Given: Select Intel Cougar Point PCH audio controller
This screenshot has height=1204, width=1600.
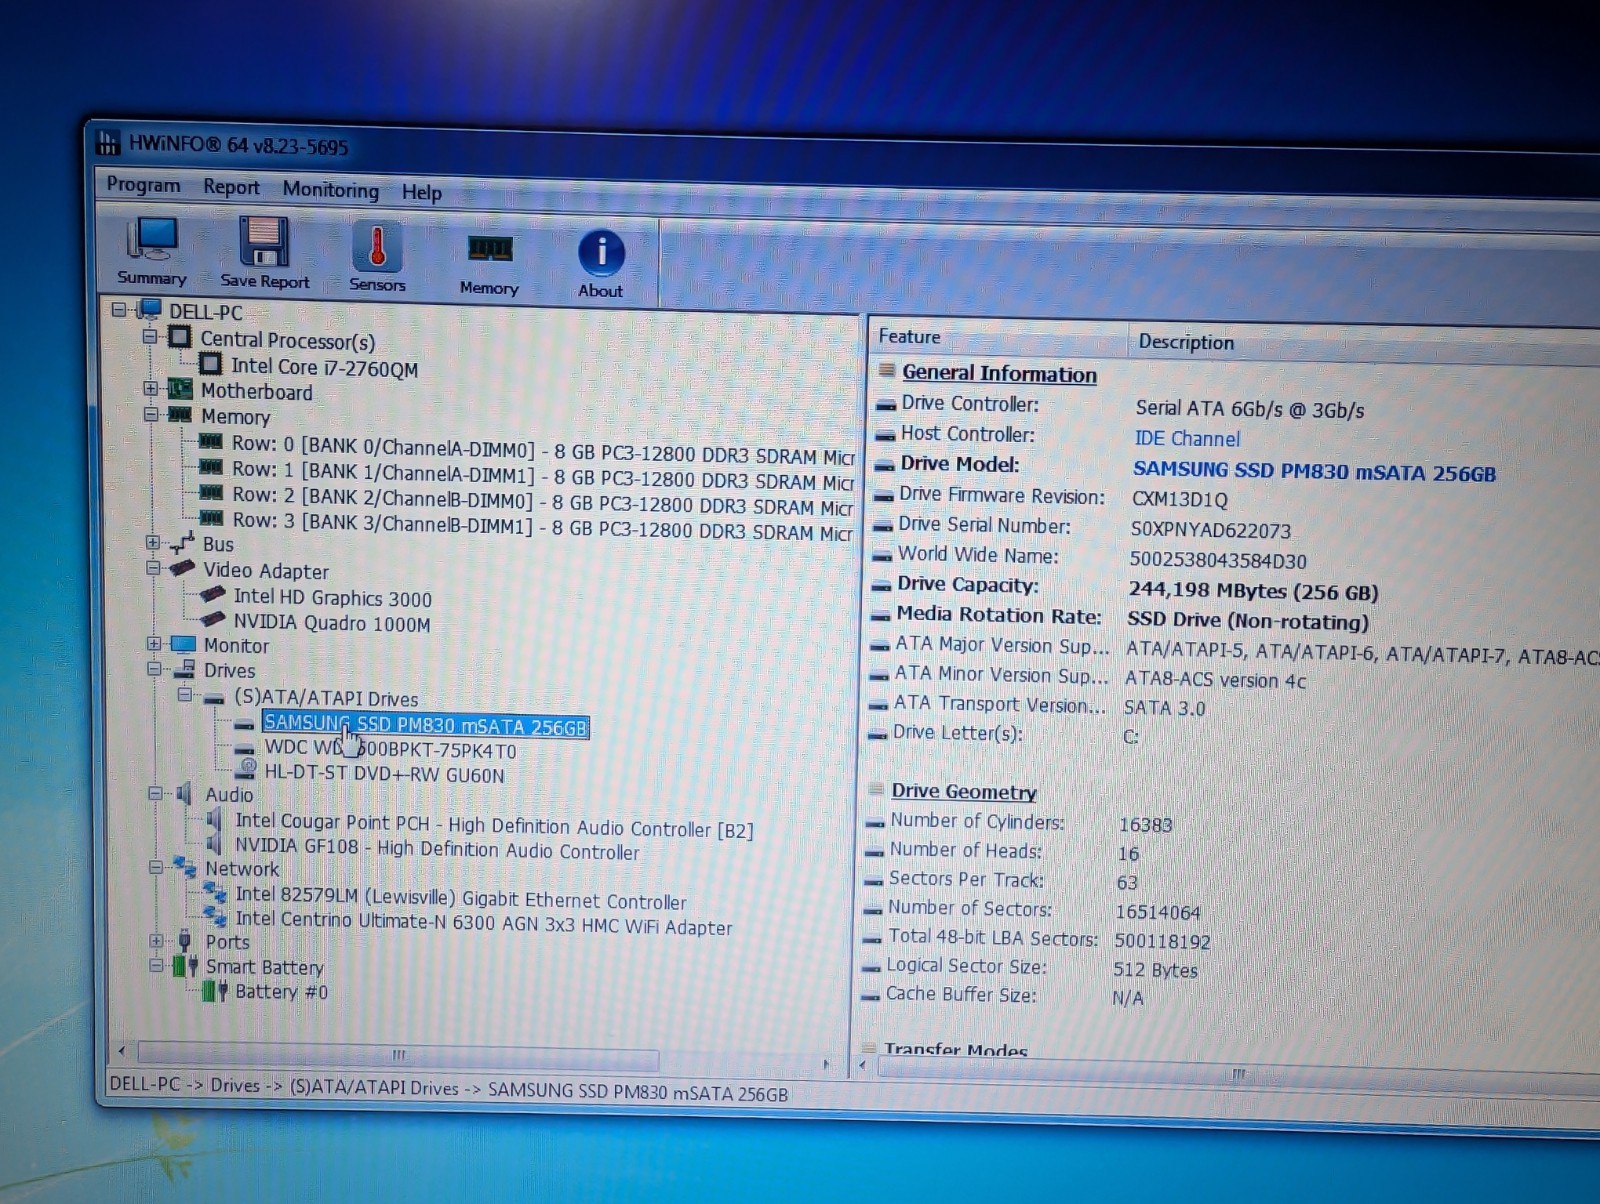Looking at the screenshot, I should coord(494,824).
